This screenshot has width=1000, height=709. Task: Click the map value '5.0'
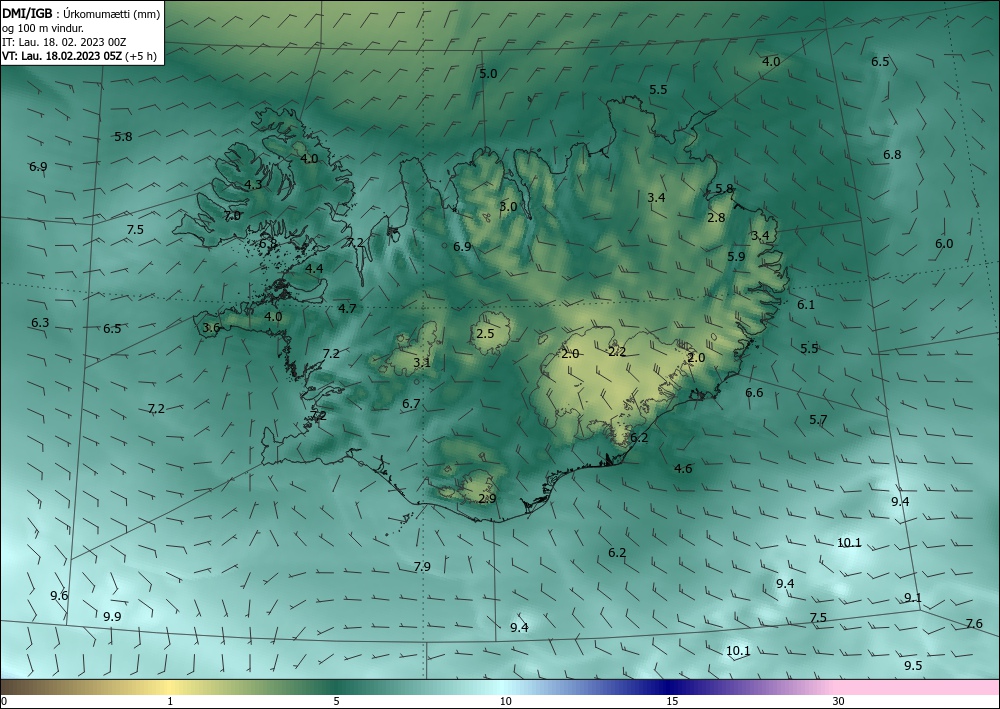pyautogui.click(x=488, y=74)
